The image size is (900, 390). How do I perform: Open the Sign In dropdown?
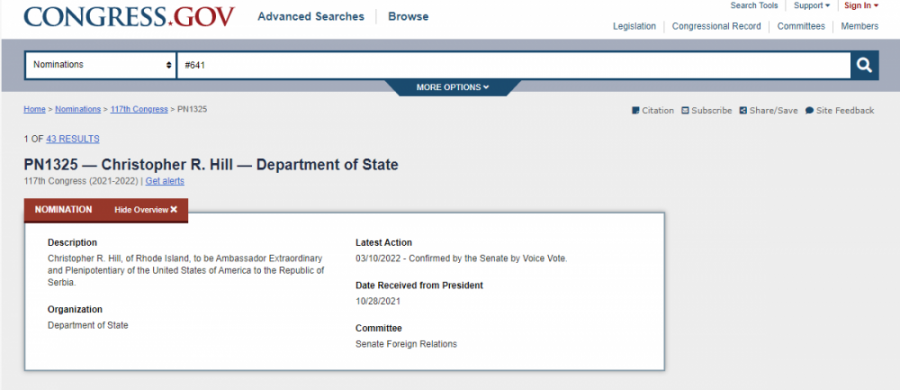pos(861,6)
